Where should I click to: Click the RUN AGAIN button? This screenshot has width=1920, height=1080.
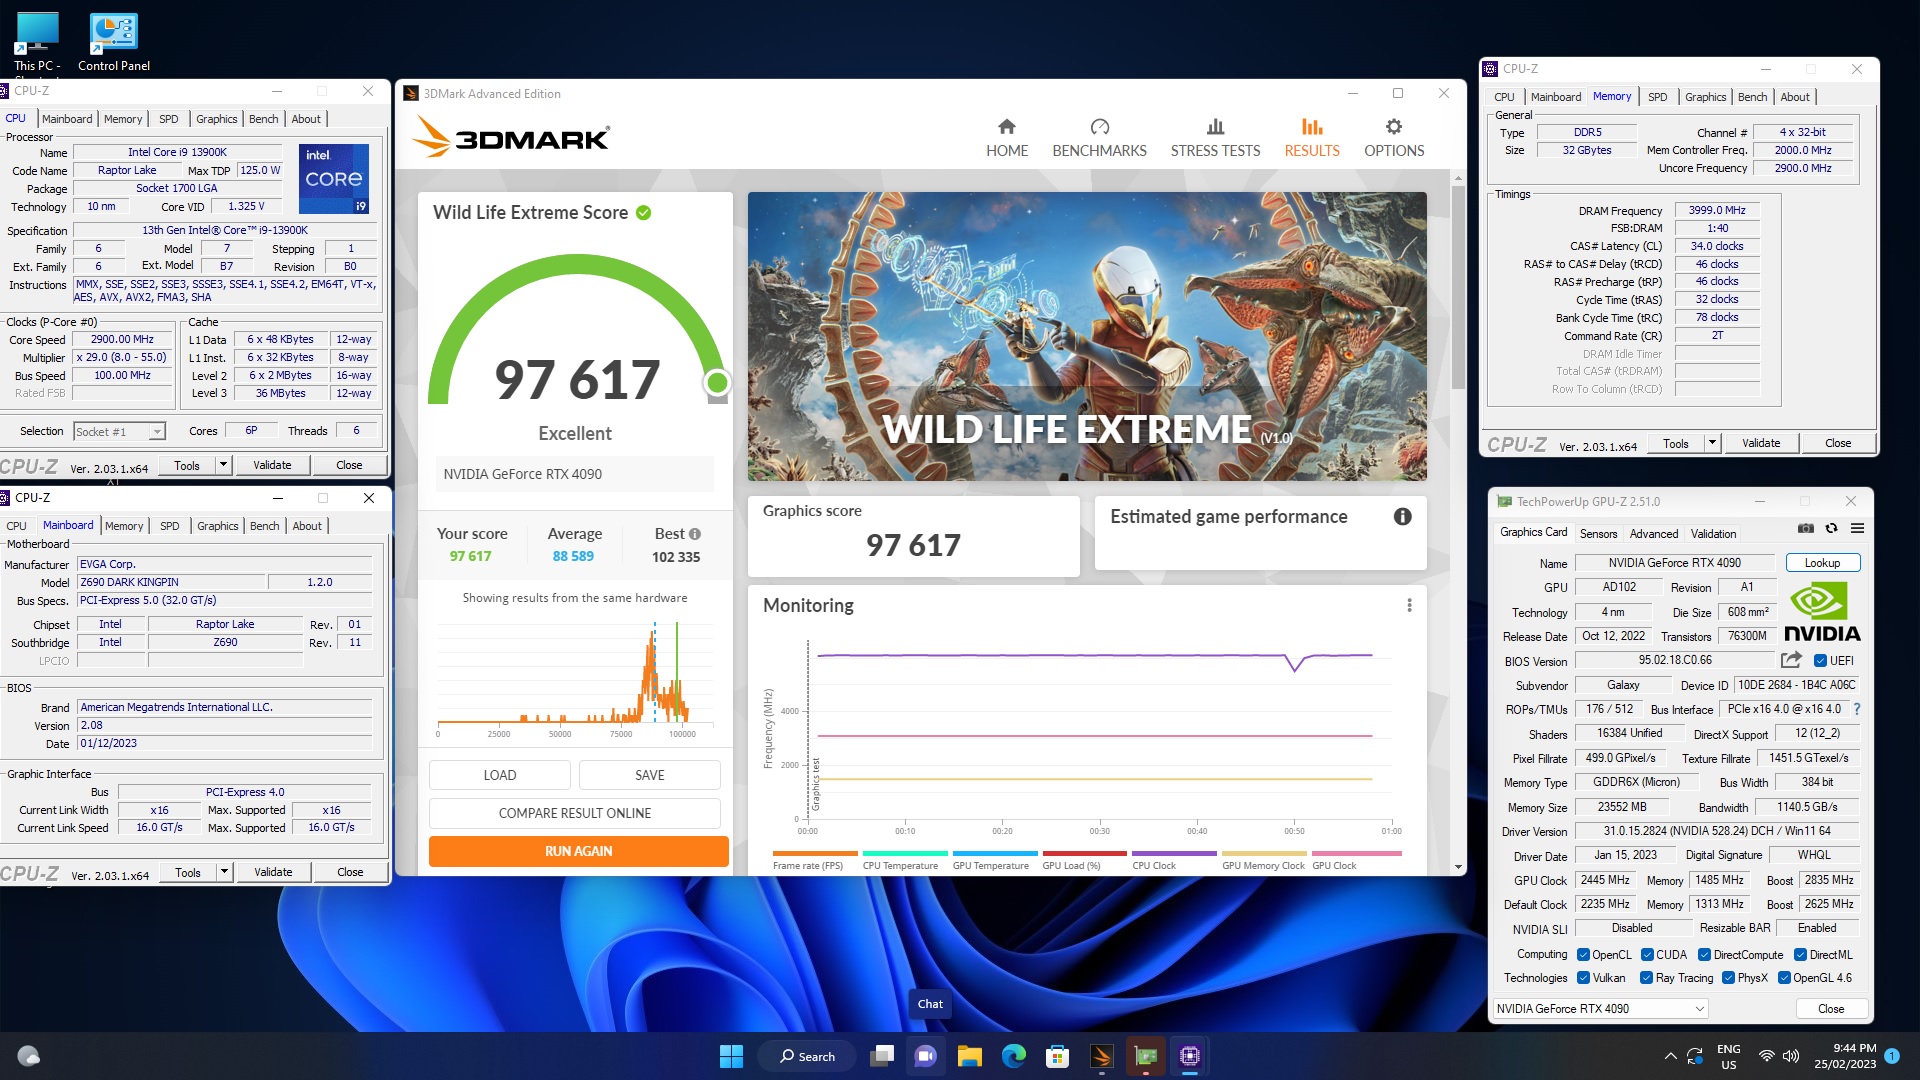578,851
